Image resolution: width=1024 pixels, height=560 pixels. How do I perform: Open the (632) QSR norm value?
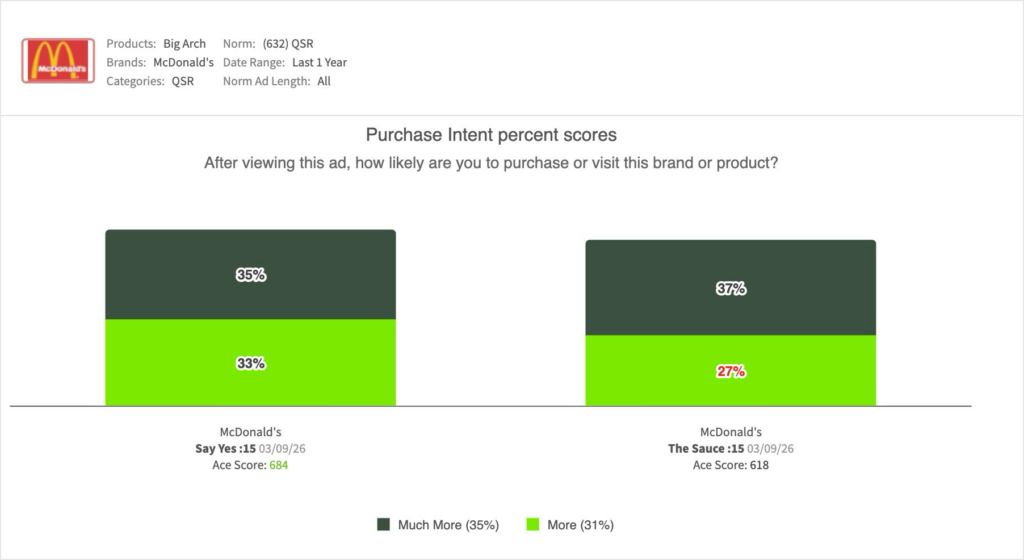pos(288,44)
